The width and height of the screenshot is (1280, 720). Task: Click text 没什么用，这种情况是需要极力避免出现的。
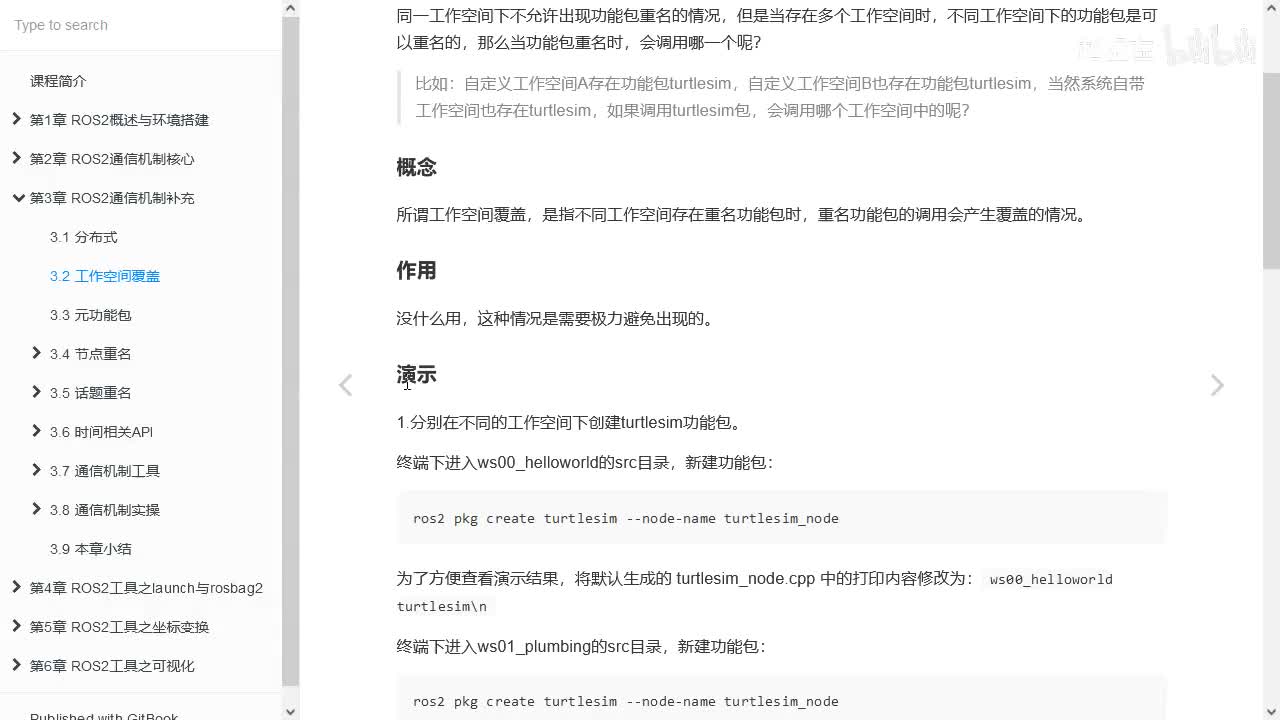(x=557, y=319)
